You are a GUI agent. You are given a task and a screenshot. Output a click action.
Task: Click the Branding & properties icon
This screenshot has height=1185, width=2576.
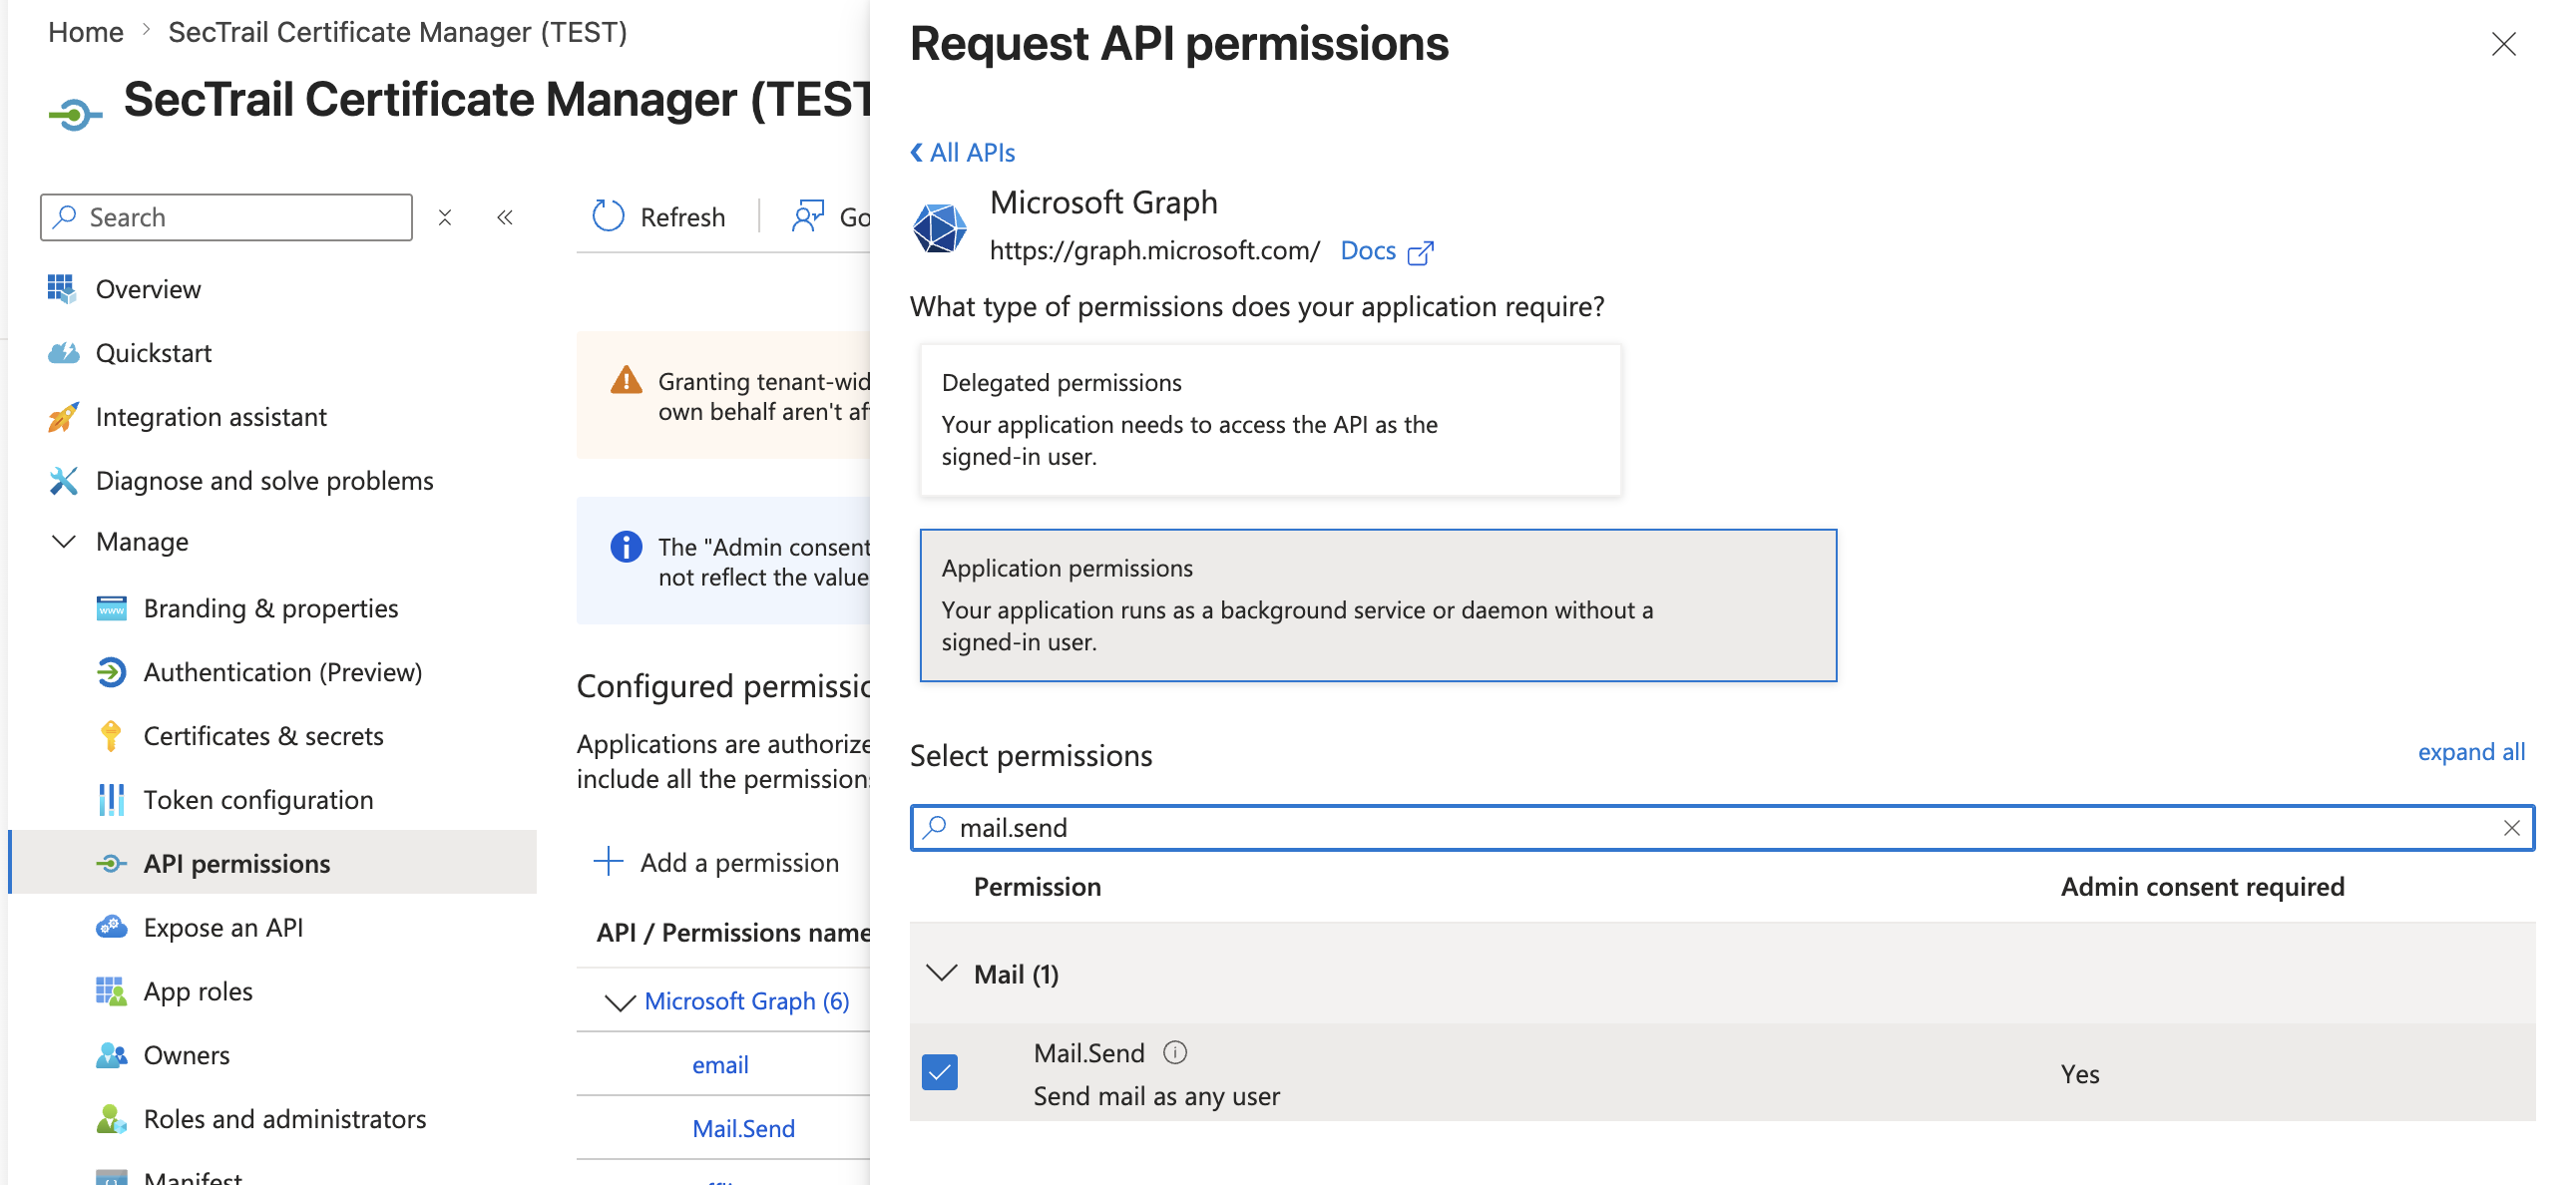[111, 608]
